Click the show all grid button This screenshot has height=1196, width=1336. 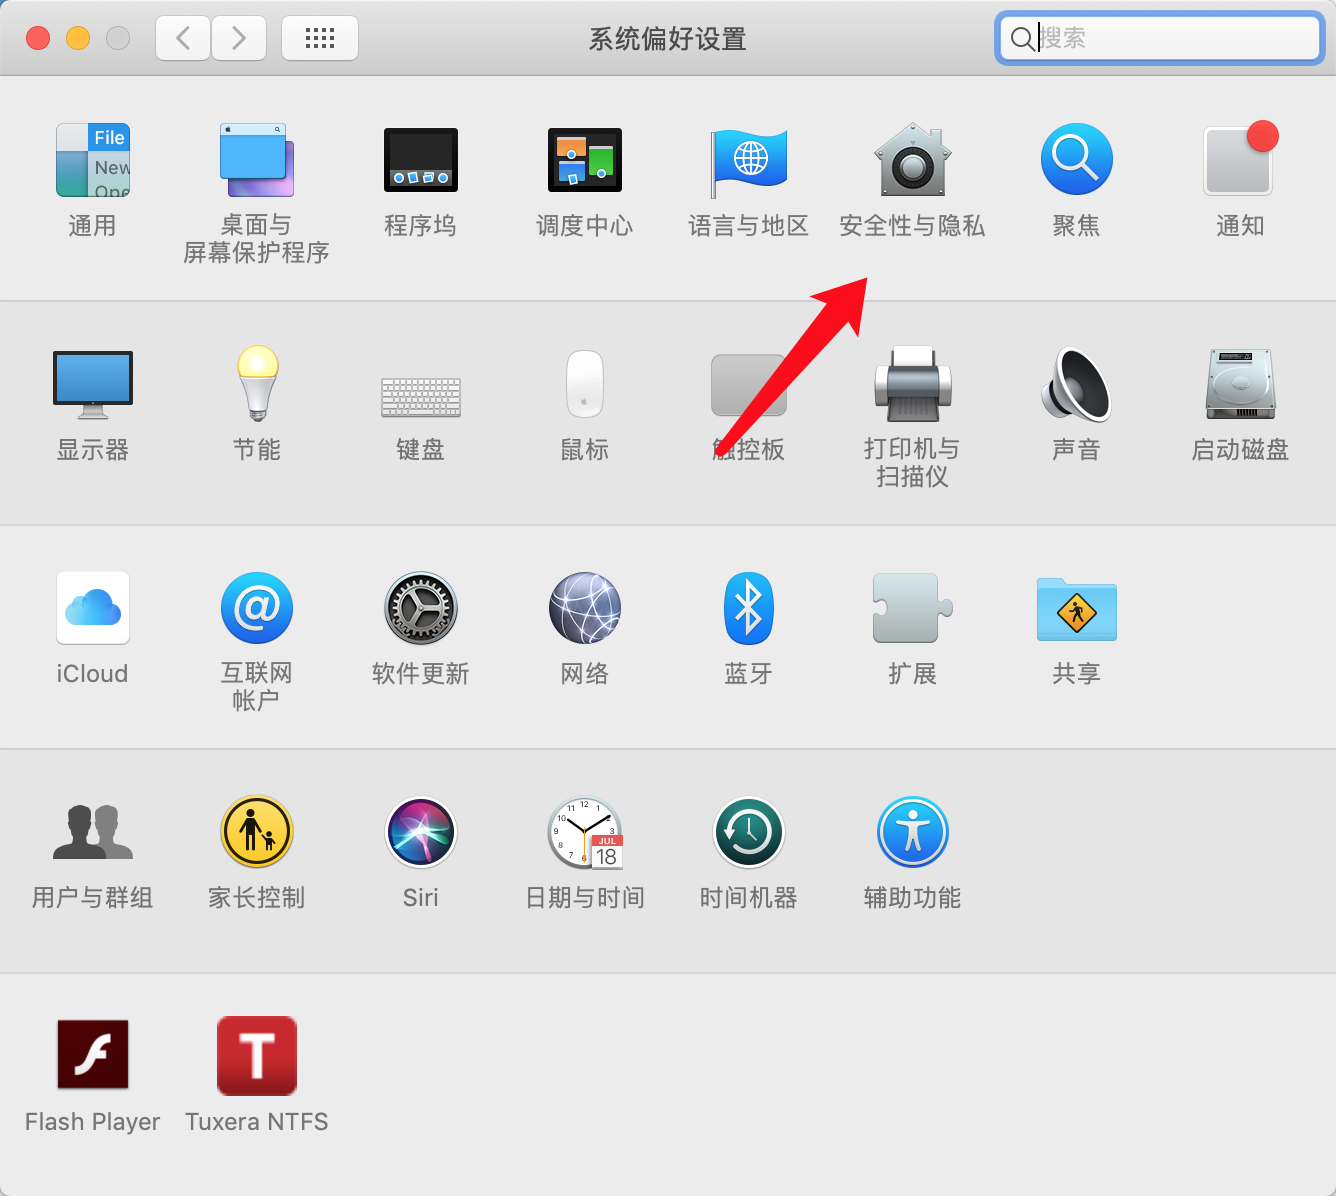pyautogui.click(x=320, y=39)
